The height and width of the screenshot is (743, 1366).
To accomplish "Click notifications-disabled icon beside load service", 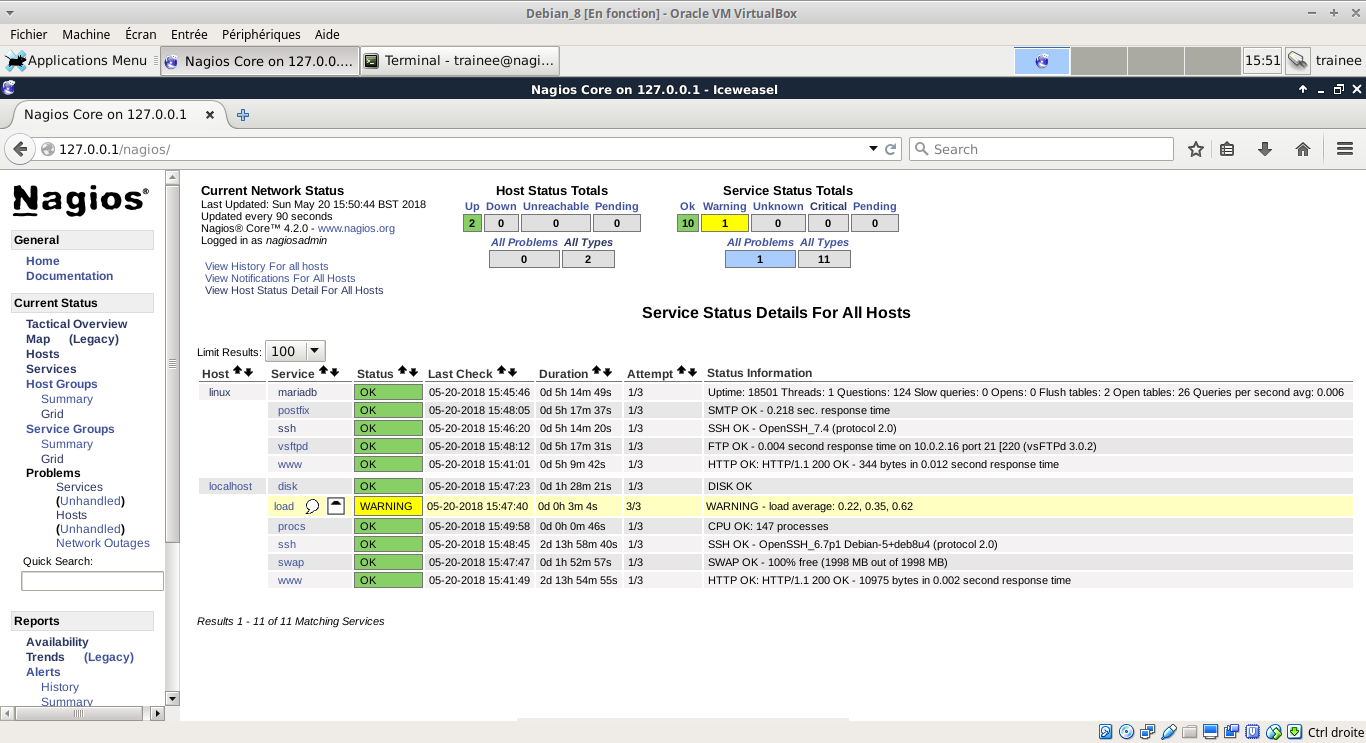I will [x=336, y=506].
